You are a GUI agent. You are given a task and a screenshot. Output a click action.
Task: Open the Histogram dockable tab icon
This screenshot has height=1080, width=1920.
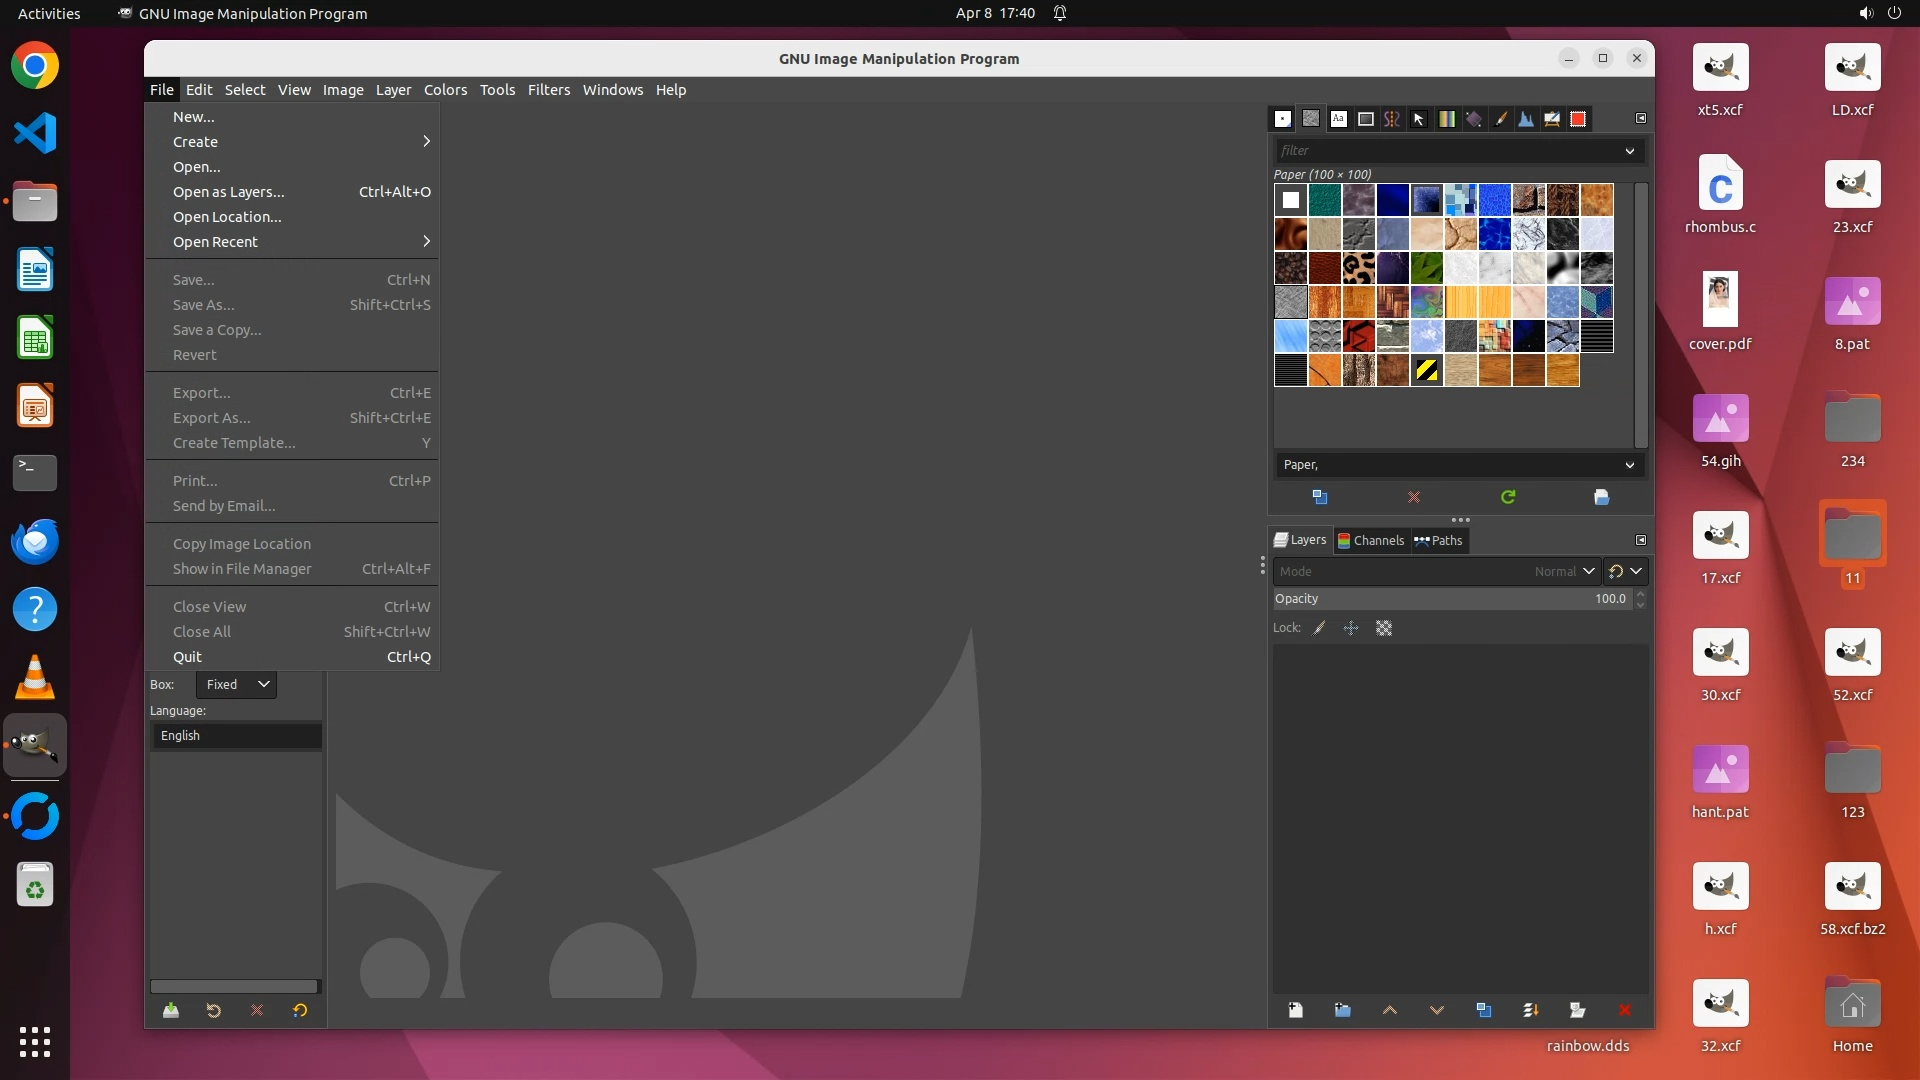click(x=1526, y=119)
